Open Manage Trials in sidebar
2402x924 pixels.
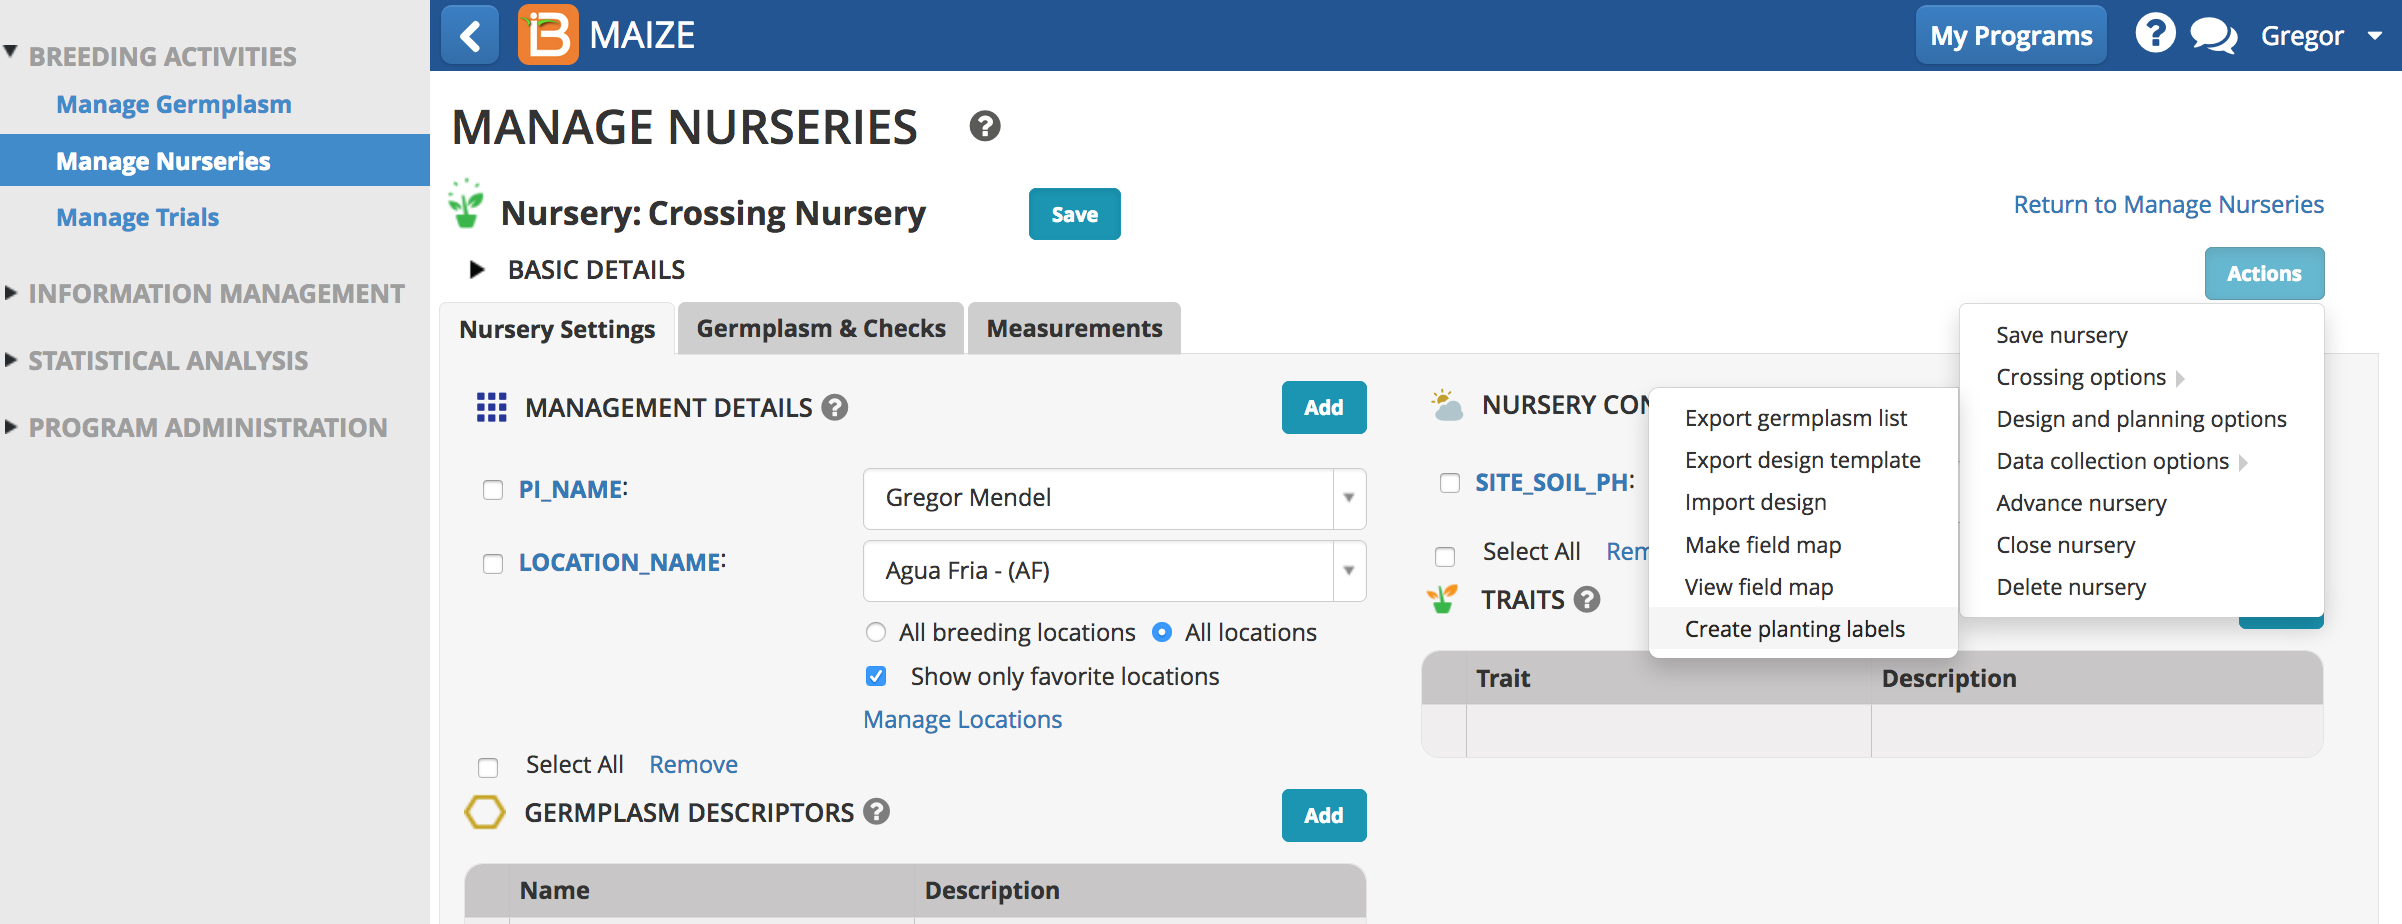coord(137,217)
